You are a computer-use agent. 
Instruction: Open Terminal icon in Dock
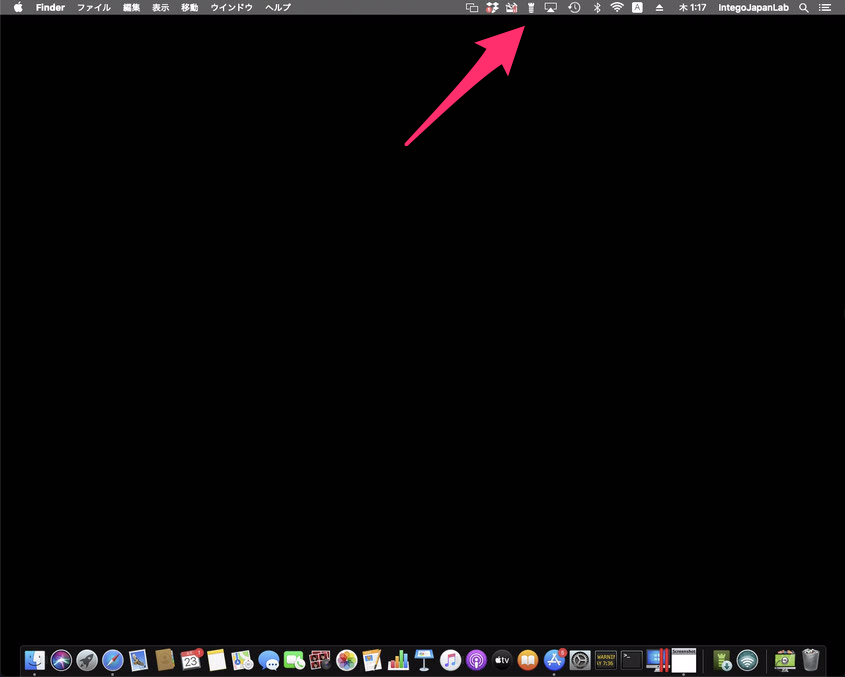[x=632, y=660]
